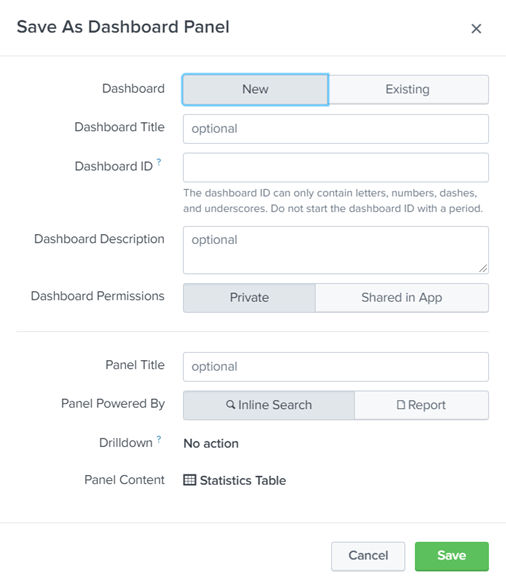Choose Inline Search to power panel
Viewport: 506px width, 587px height.
point(269,405)
